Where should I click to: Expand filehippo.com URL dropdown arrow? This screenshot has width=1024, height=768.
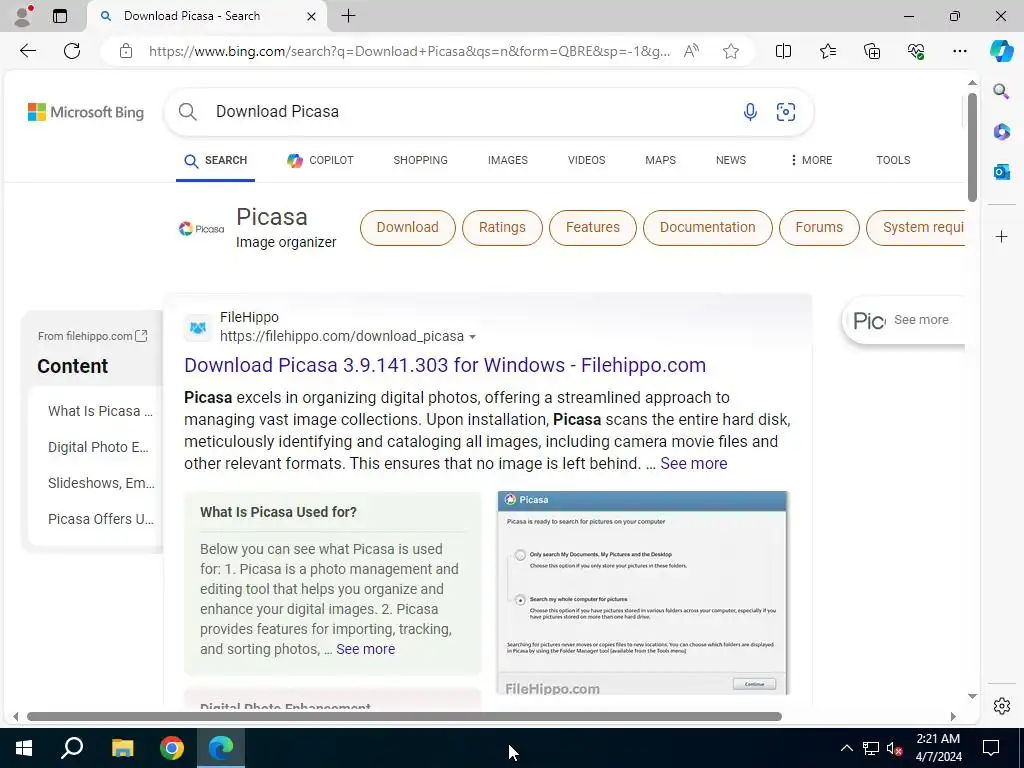[x=473, y=337]
